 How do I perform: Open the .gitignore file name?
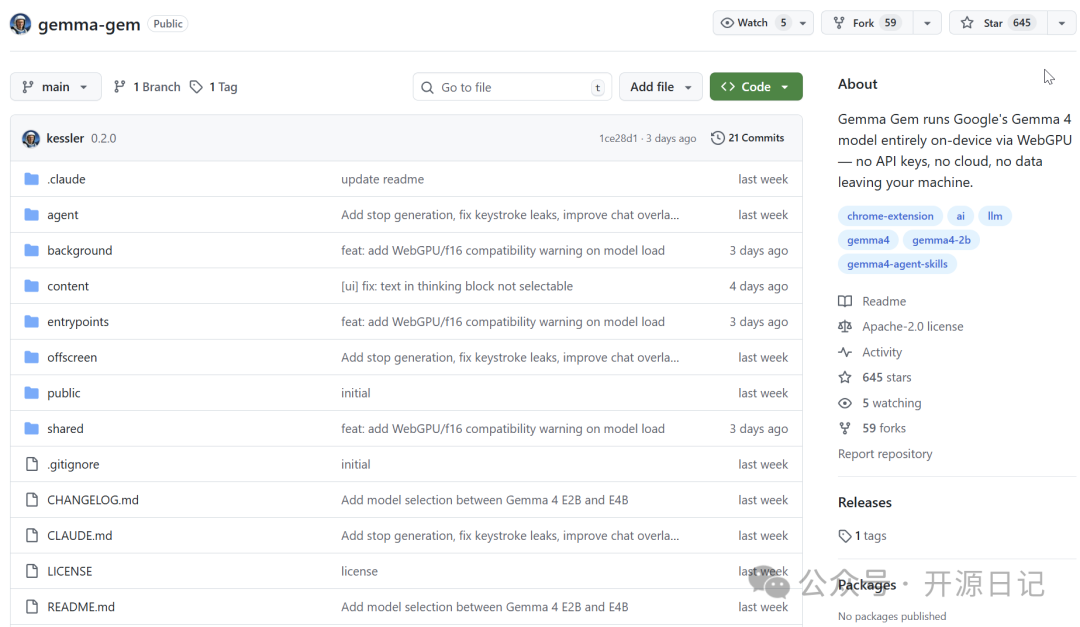(73, 464)
